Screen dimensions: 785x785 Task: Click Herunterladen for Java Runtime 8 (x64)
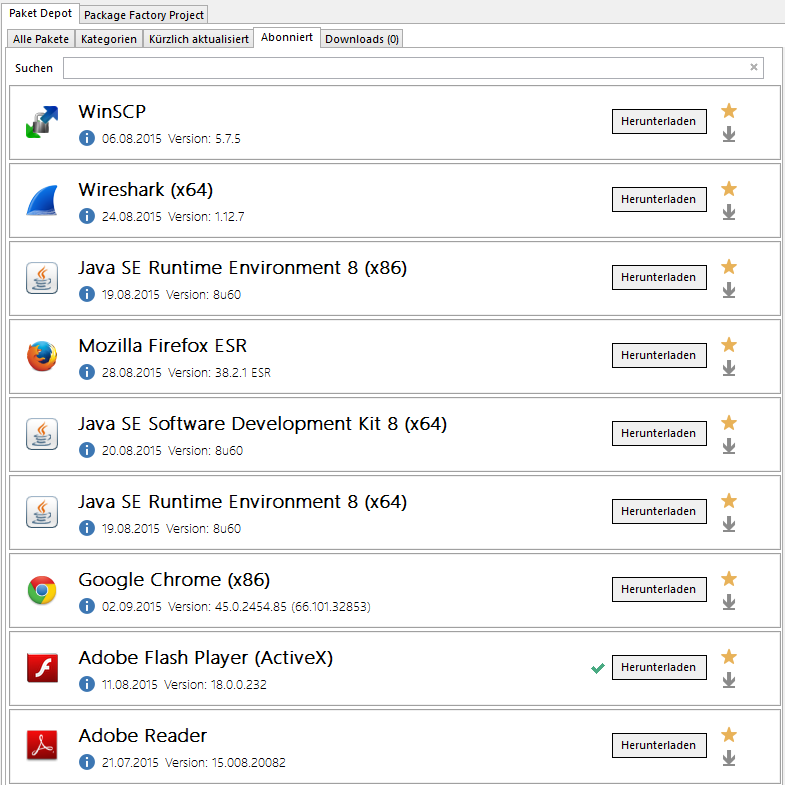(x=659, y=511)
